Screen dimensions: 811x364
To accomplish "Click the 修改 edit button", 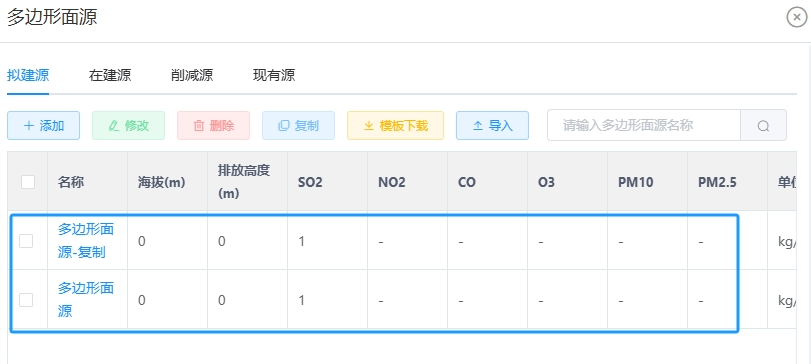I will (128, 126).
